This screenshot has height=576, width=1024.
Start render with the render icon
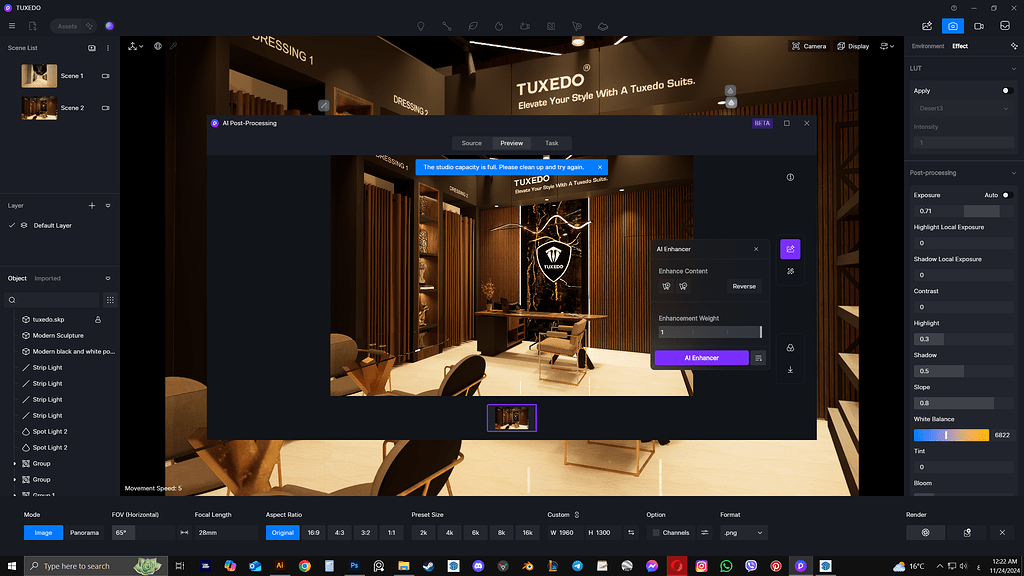[925, 533]
